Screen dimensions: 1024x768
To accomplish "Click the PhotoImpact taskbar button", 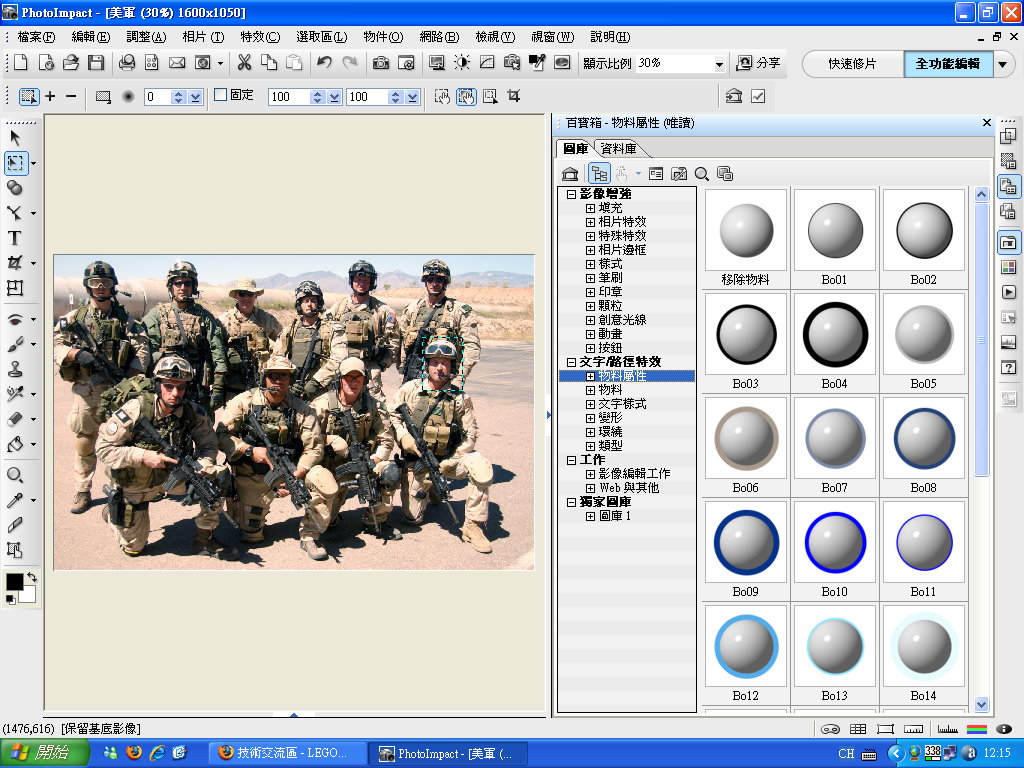I will pyautogui.click(x=448, y=753).
